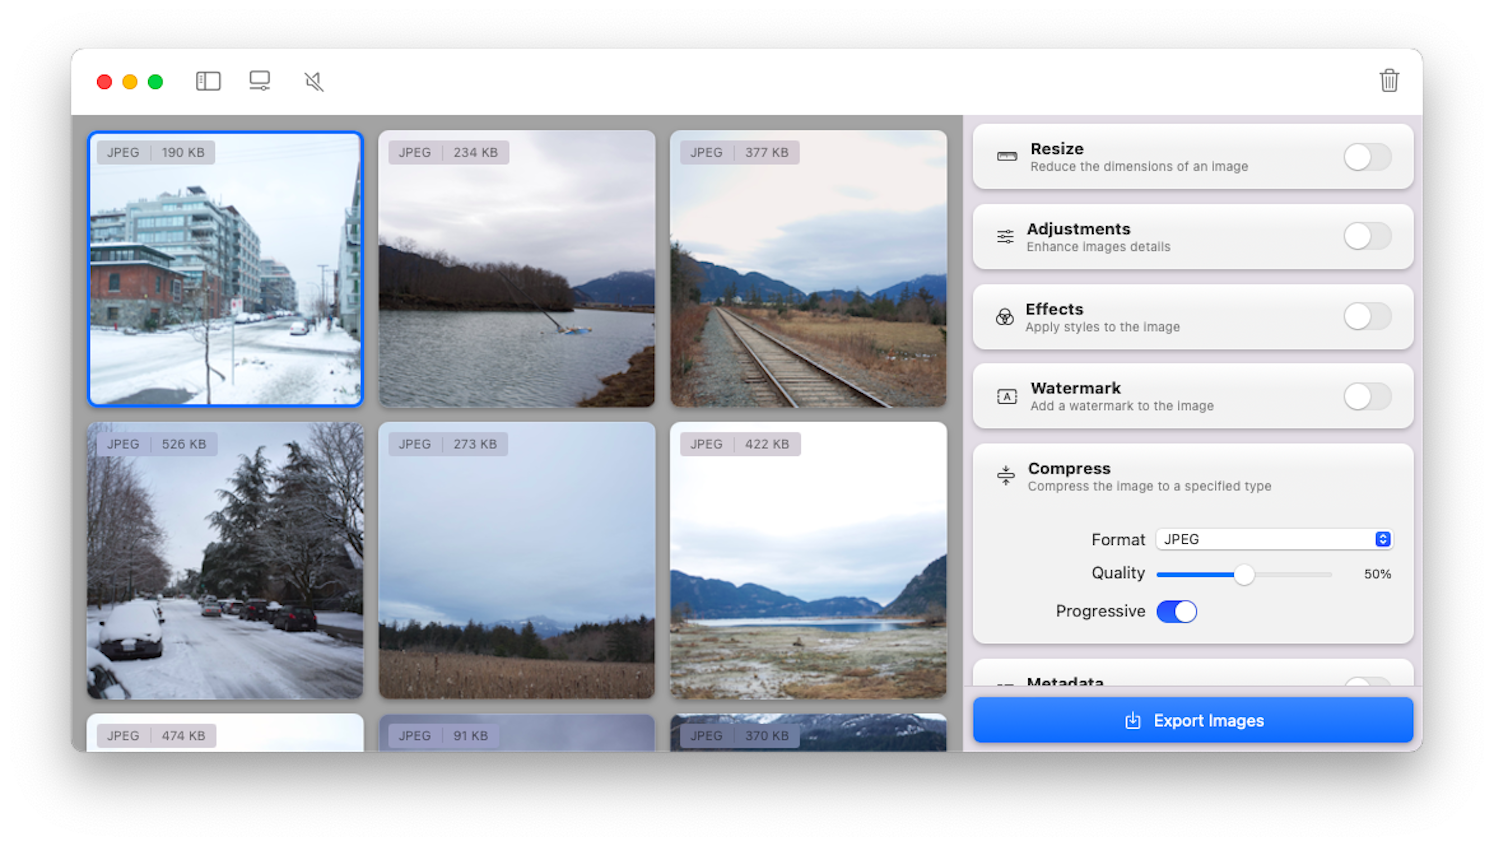1494x846 pixels.
Task: Disable the Progressive compression toggle
Action: pos(1177,611)
